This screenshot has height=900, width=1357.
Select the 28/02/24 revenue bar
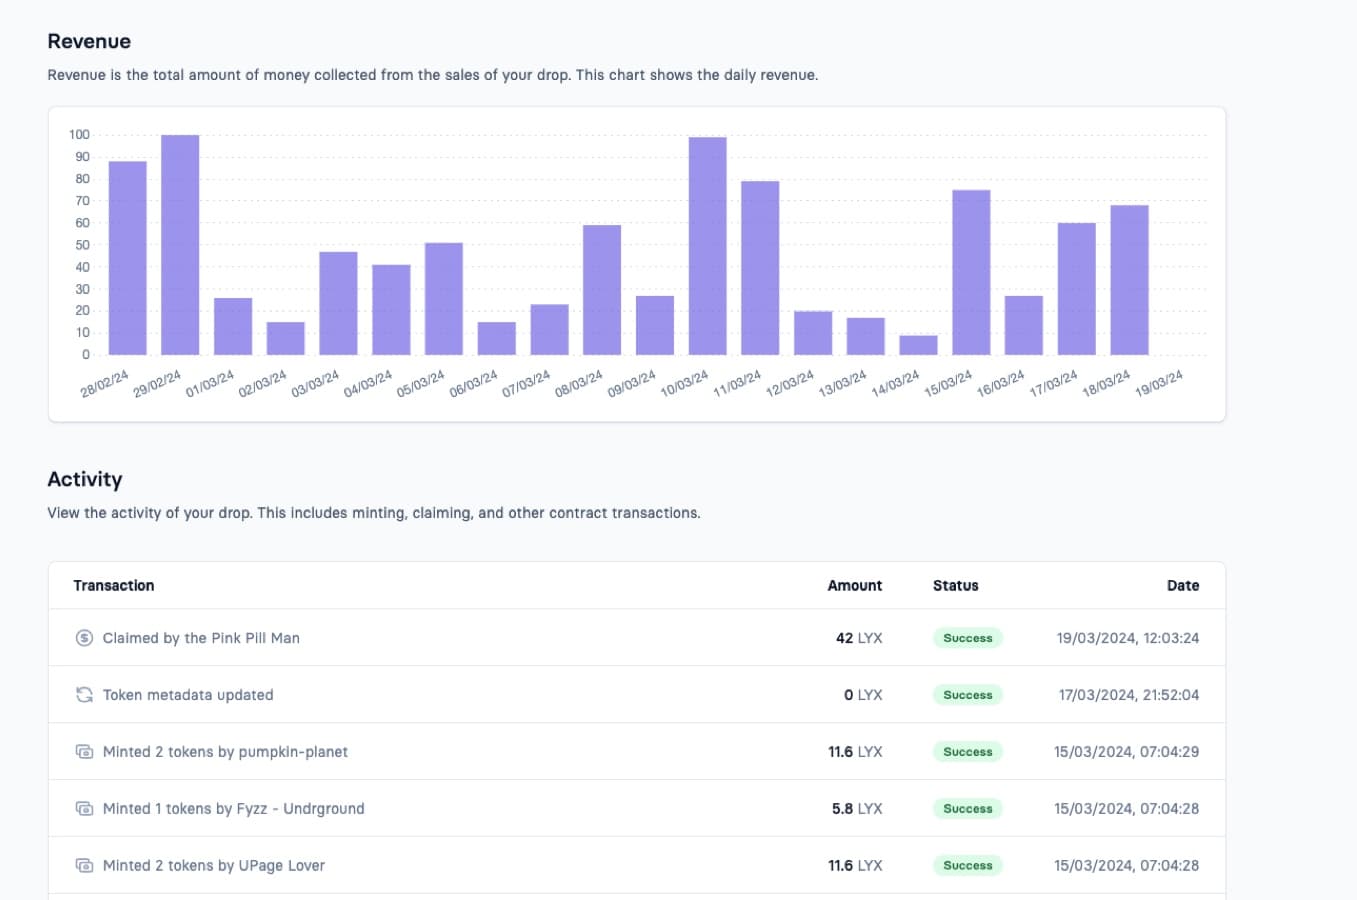coord(128,258)
